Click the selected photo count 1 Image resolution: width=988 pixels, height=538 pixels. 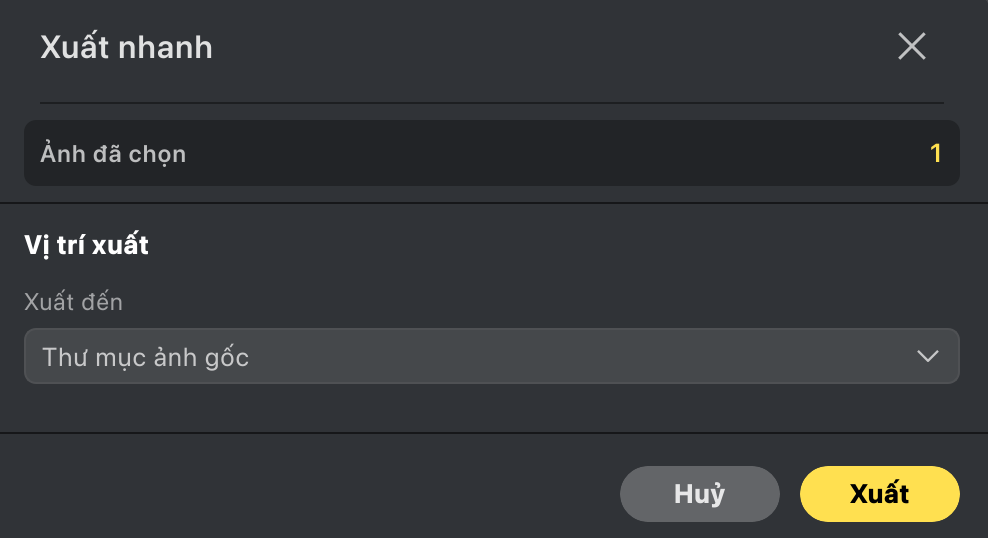(x=936, y=154)
